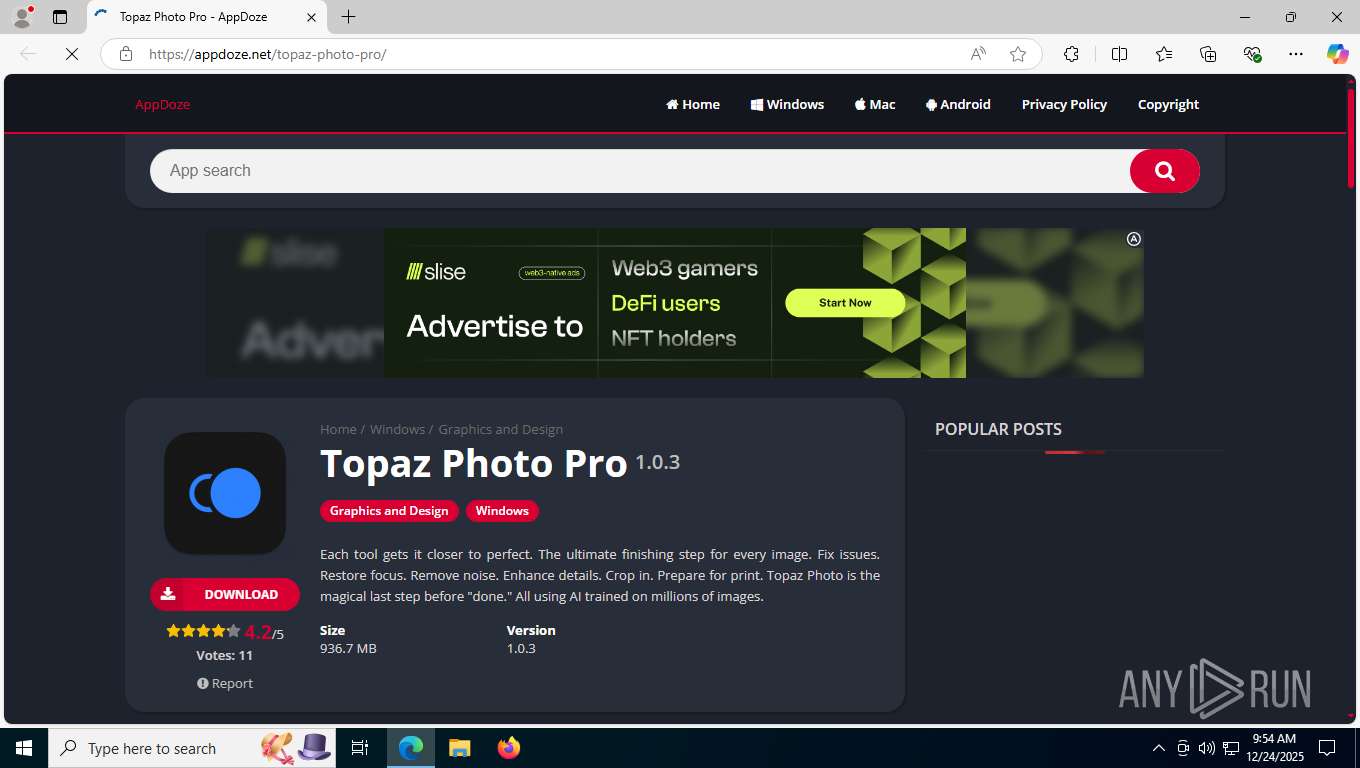Launch the Copilot sidebar icon
The width and height of the screenshot is (1360, 768).
tap(1337, 54)
